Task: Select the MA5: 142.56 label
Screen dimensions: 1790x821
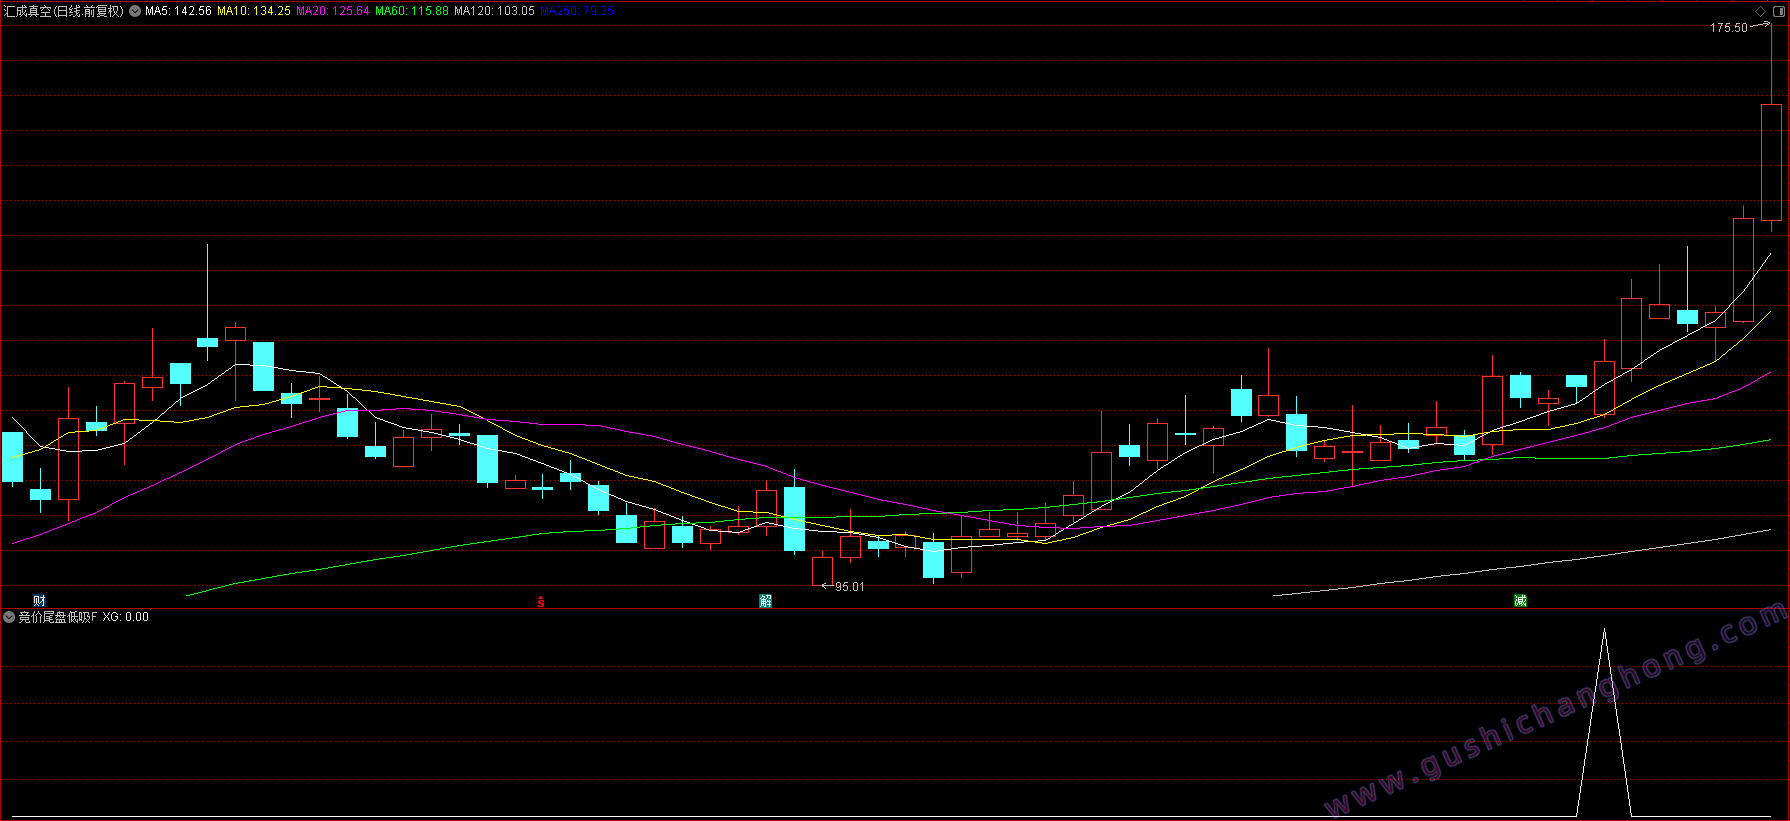Action: tap(178, 11)
